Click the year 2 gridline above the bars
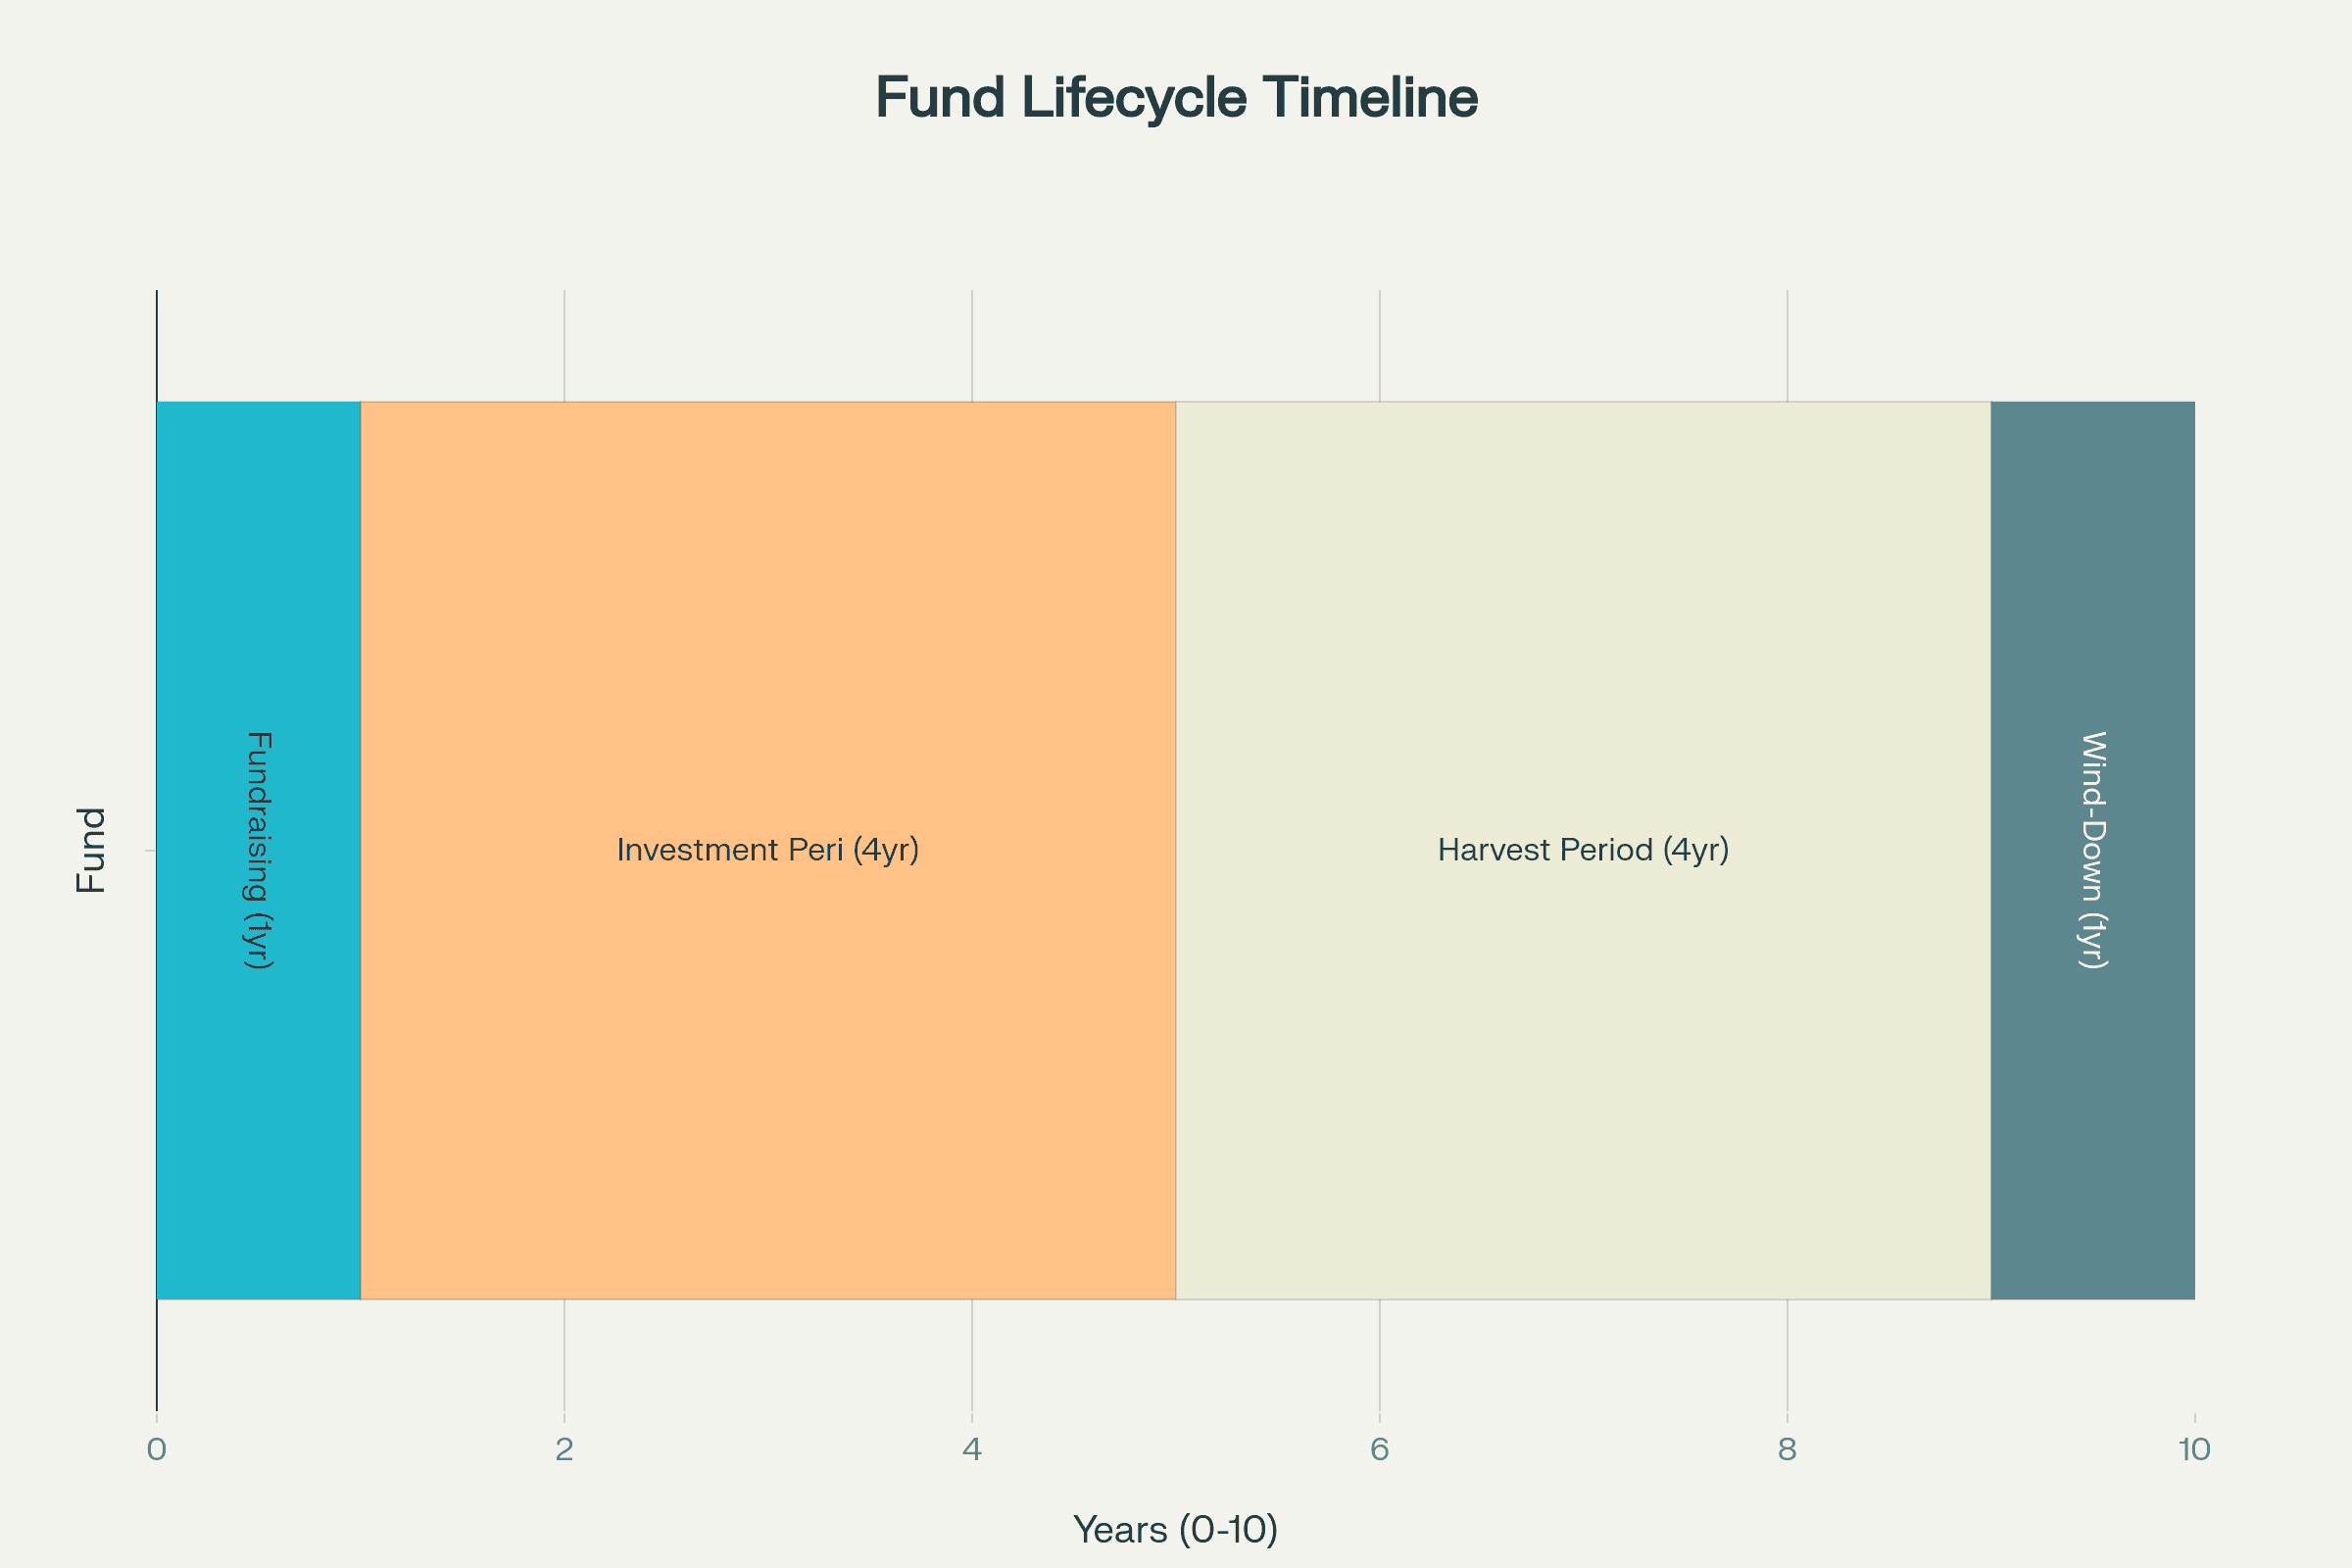 tap(564, 345)
